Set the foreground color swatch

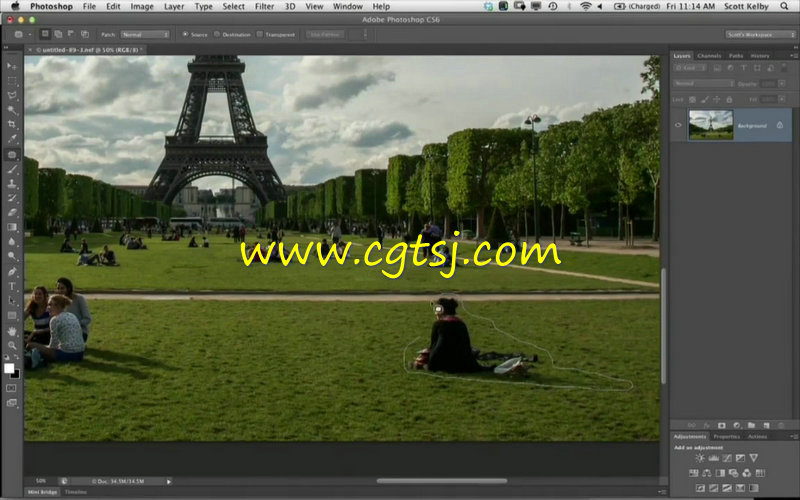9,368
